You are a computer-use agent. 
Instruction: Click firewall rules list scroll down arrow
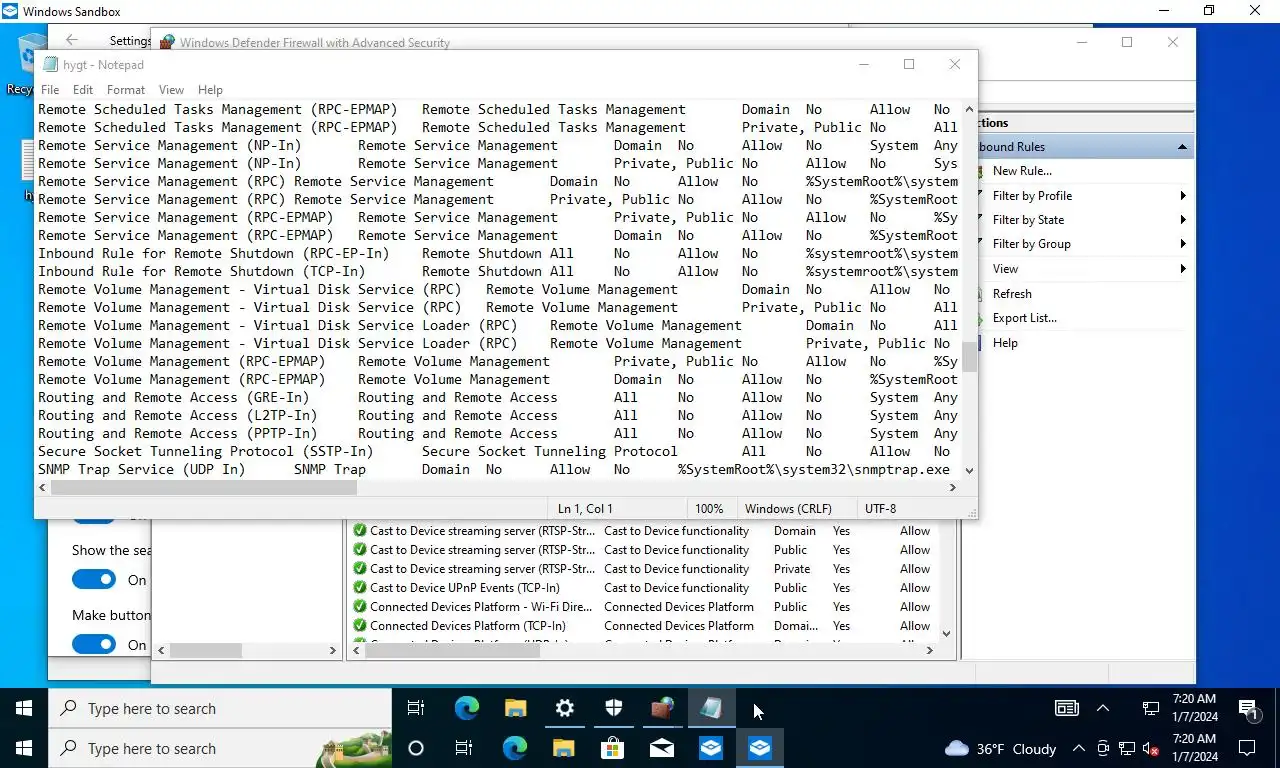click(946, 633)
